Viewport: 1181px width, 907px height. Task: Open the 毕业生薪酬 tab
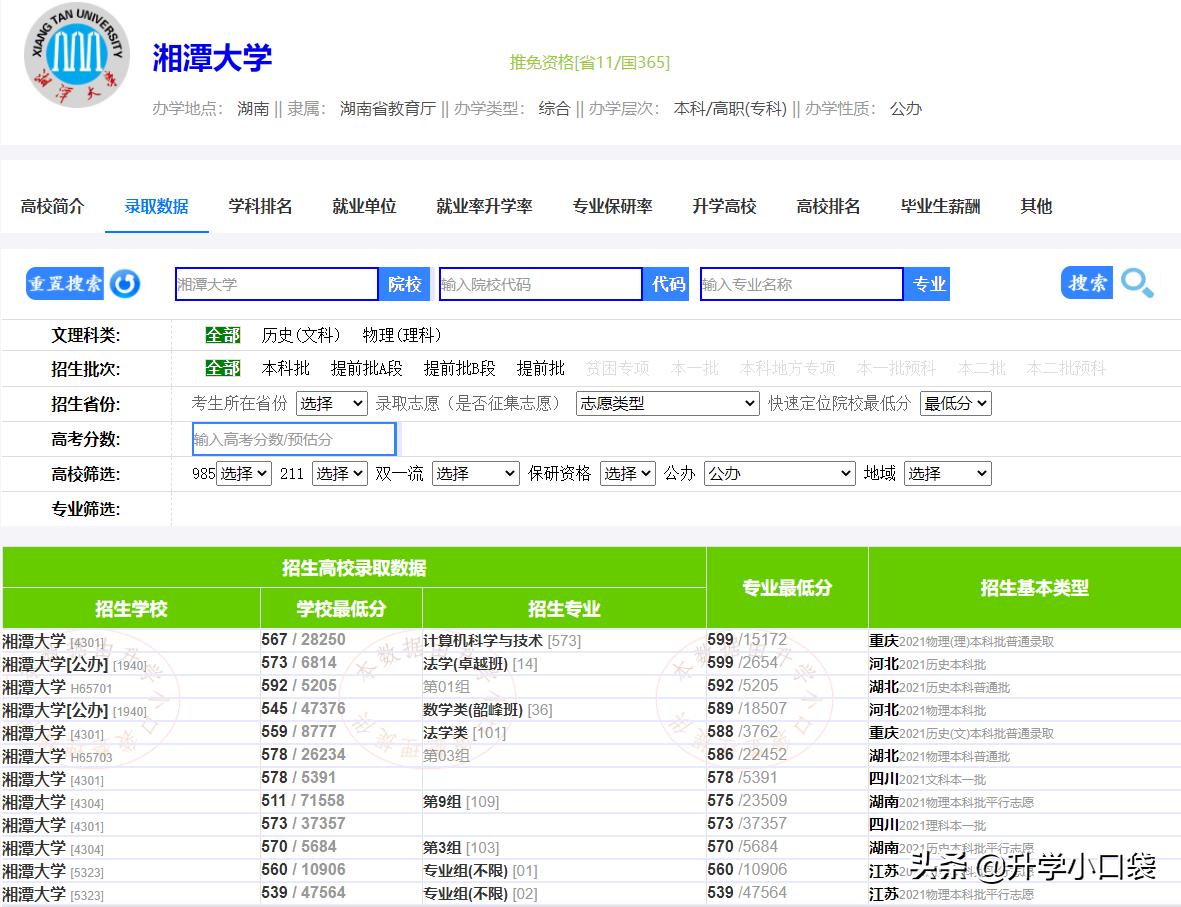[938, 205]
